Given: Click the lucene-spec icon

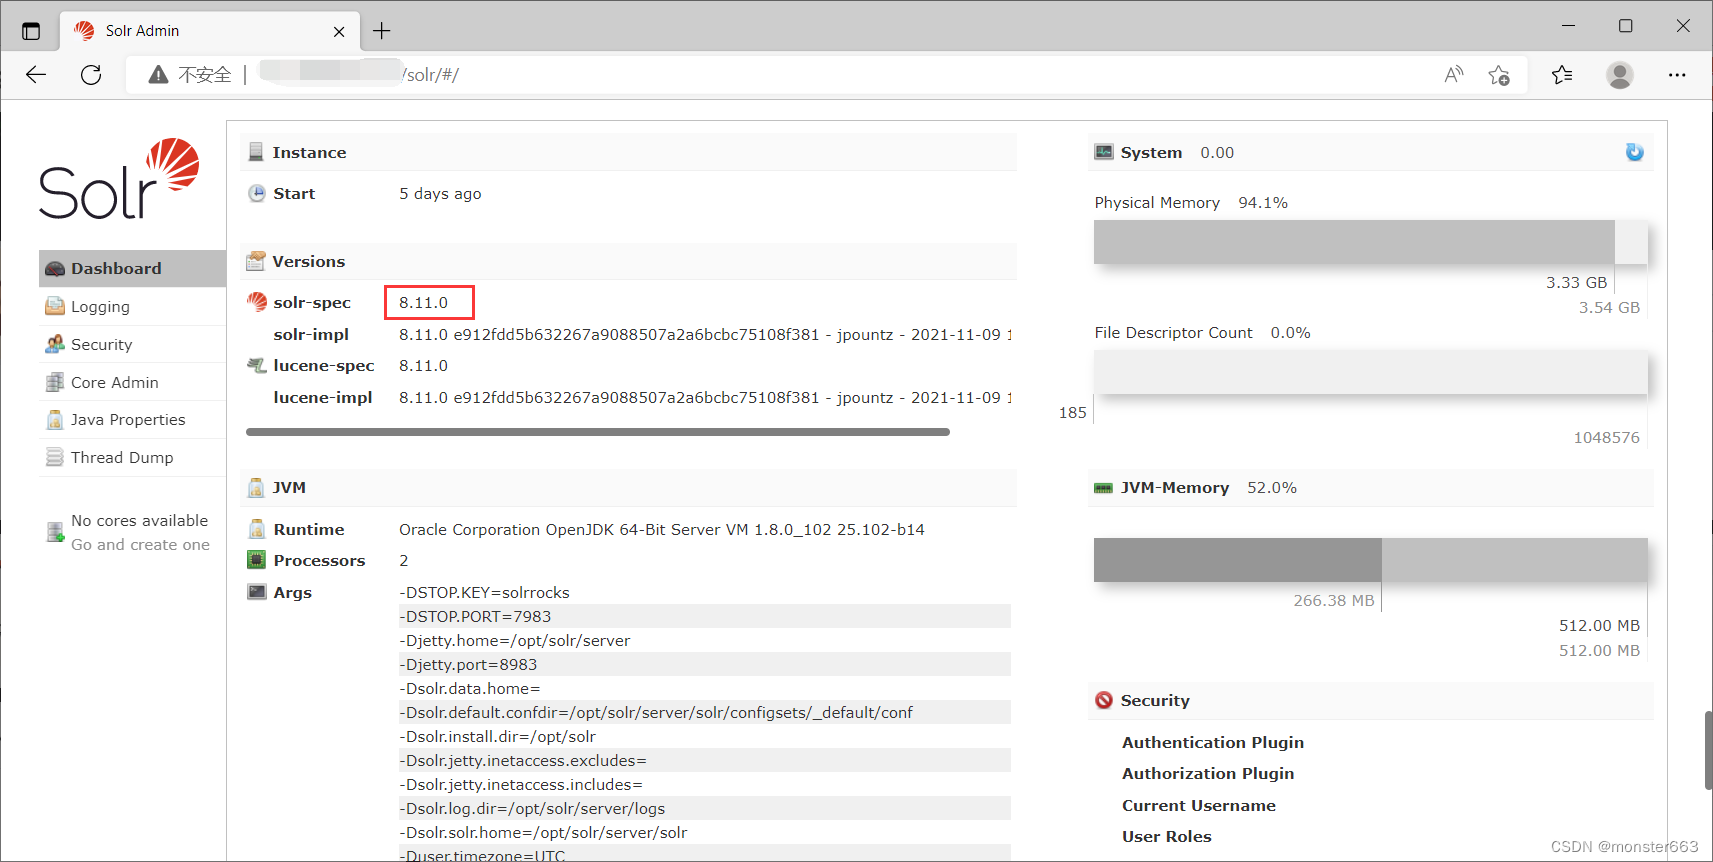Looking at the screenshot, I should click(x=257, y=366).
